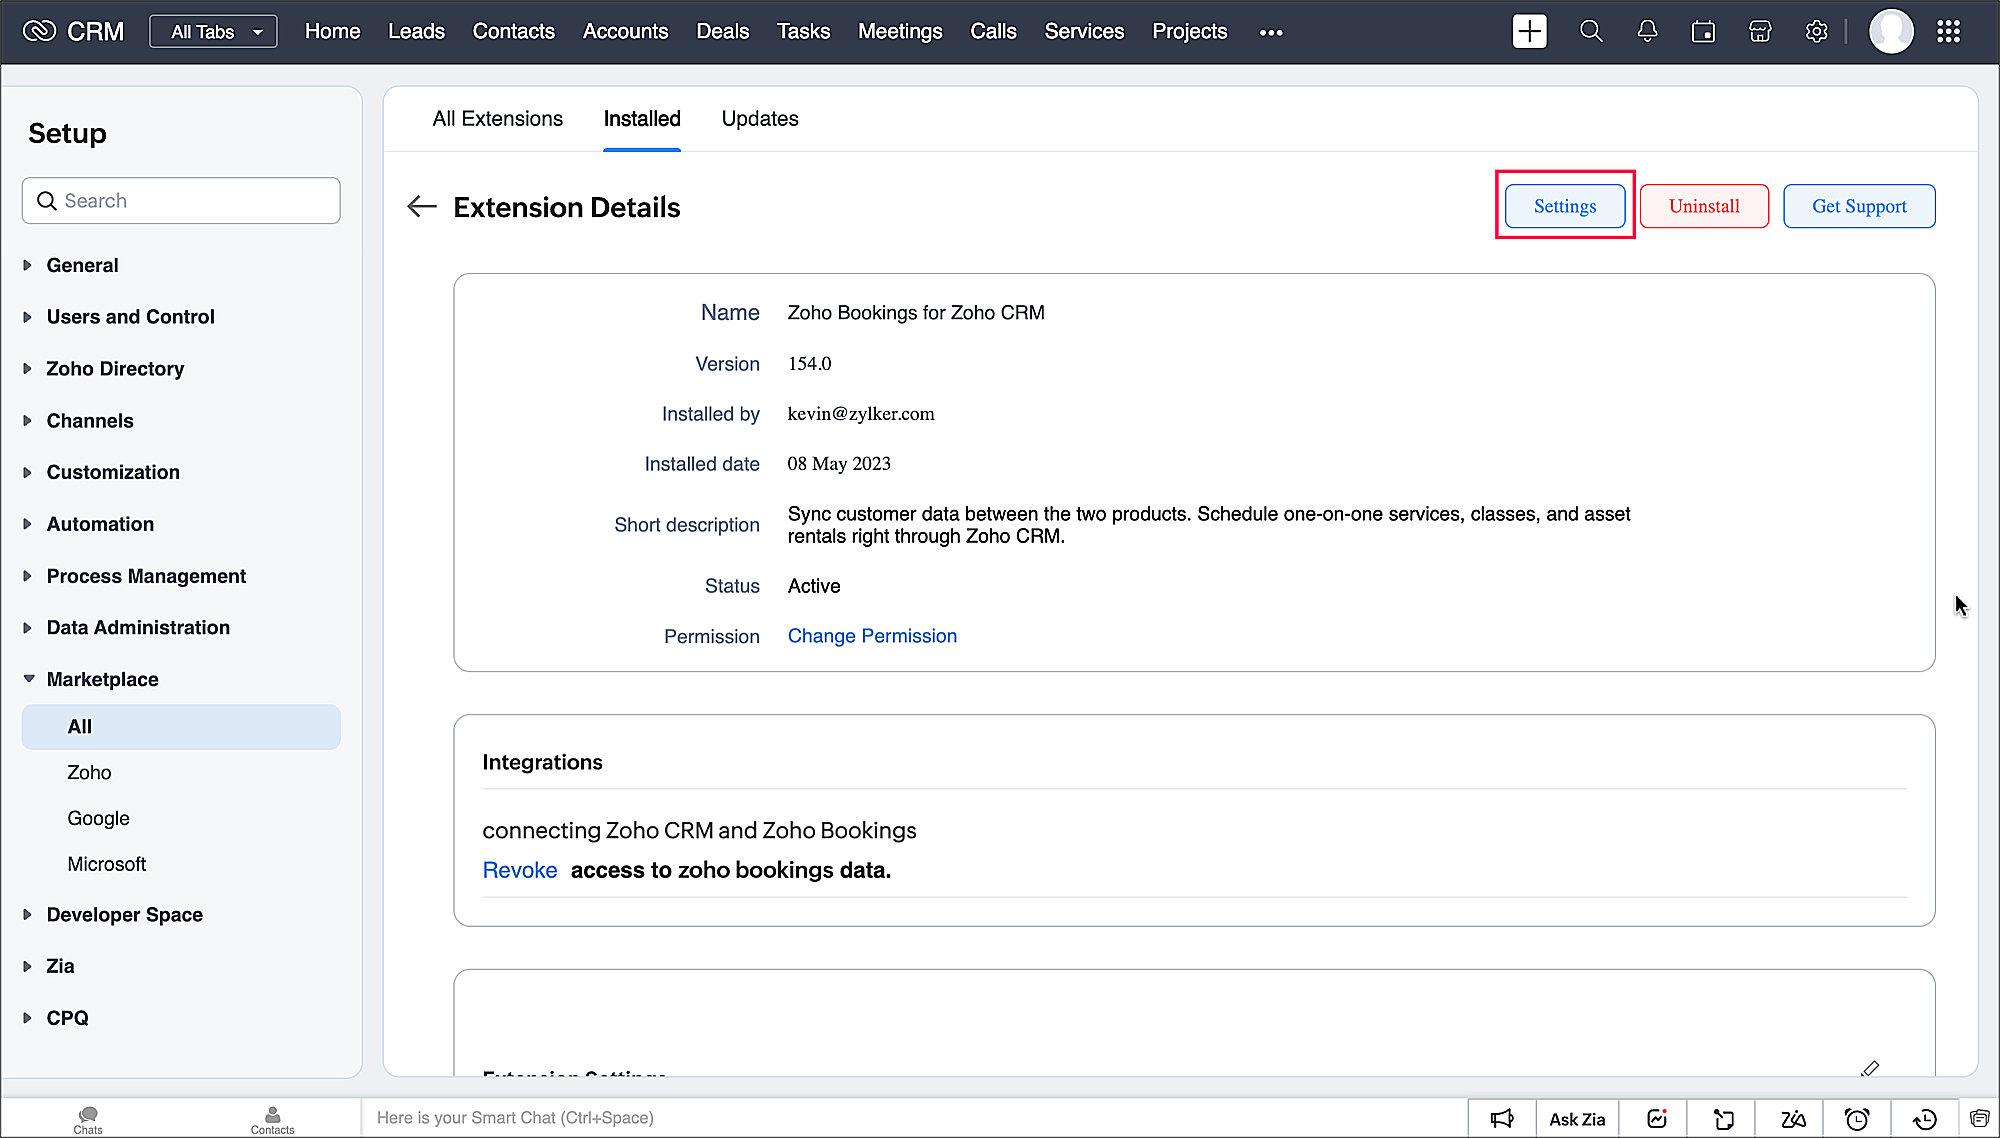Expand the Developer Space section

click(124, 914)
